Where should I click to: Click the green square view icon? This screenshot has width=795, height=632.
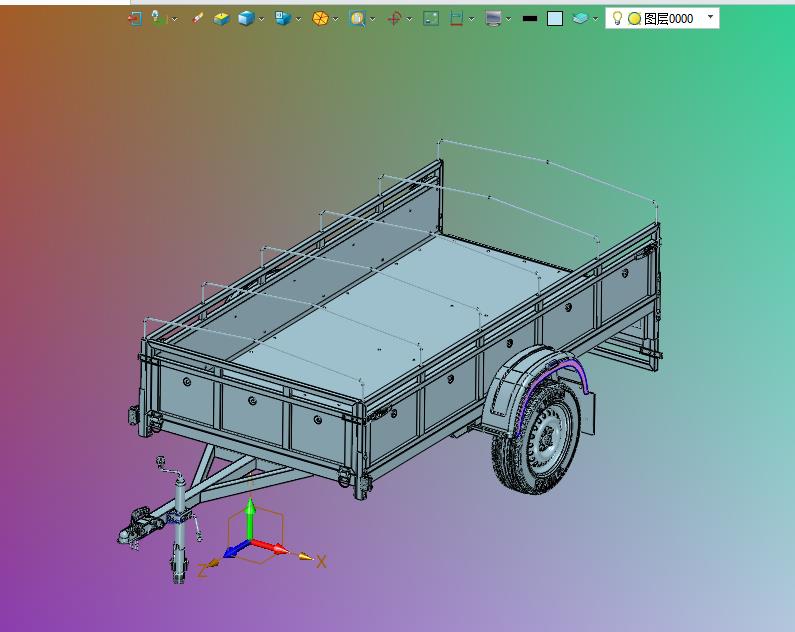[431, 19]
